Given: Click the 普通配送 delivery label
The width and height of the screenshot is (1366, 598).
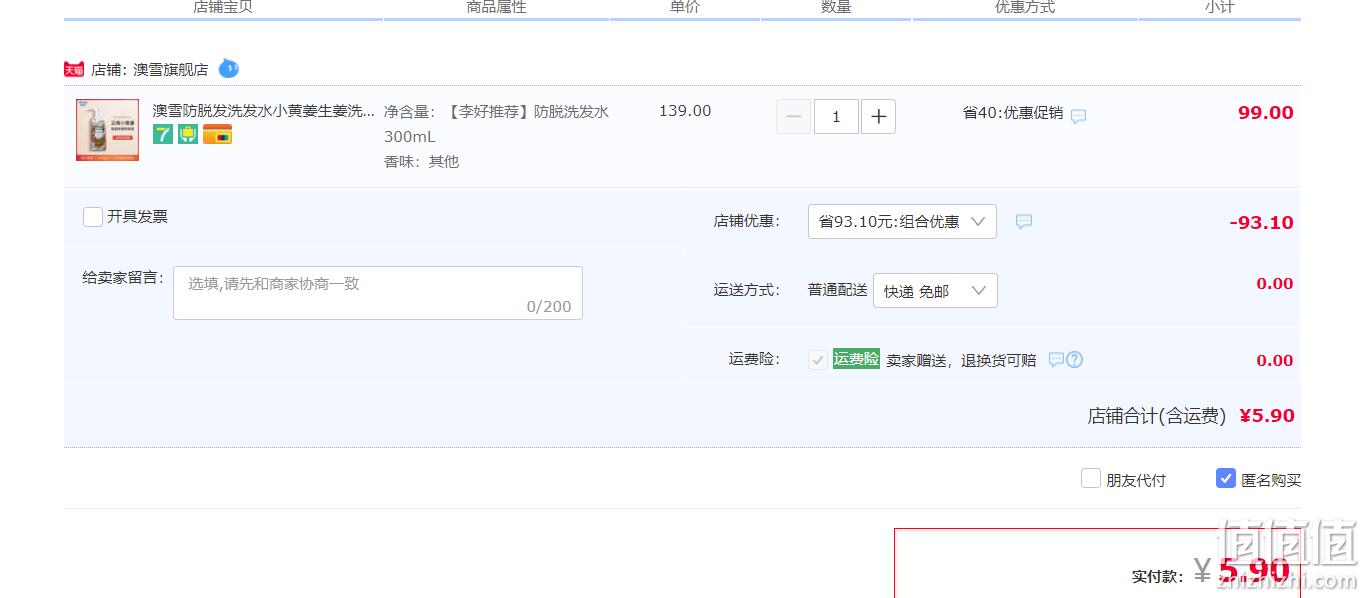Looking at the screenshot, I should point(838,290).
